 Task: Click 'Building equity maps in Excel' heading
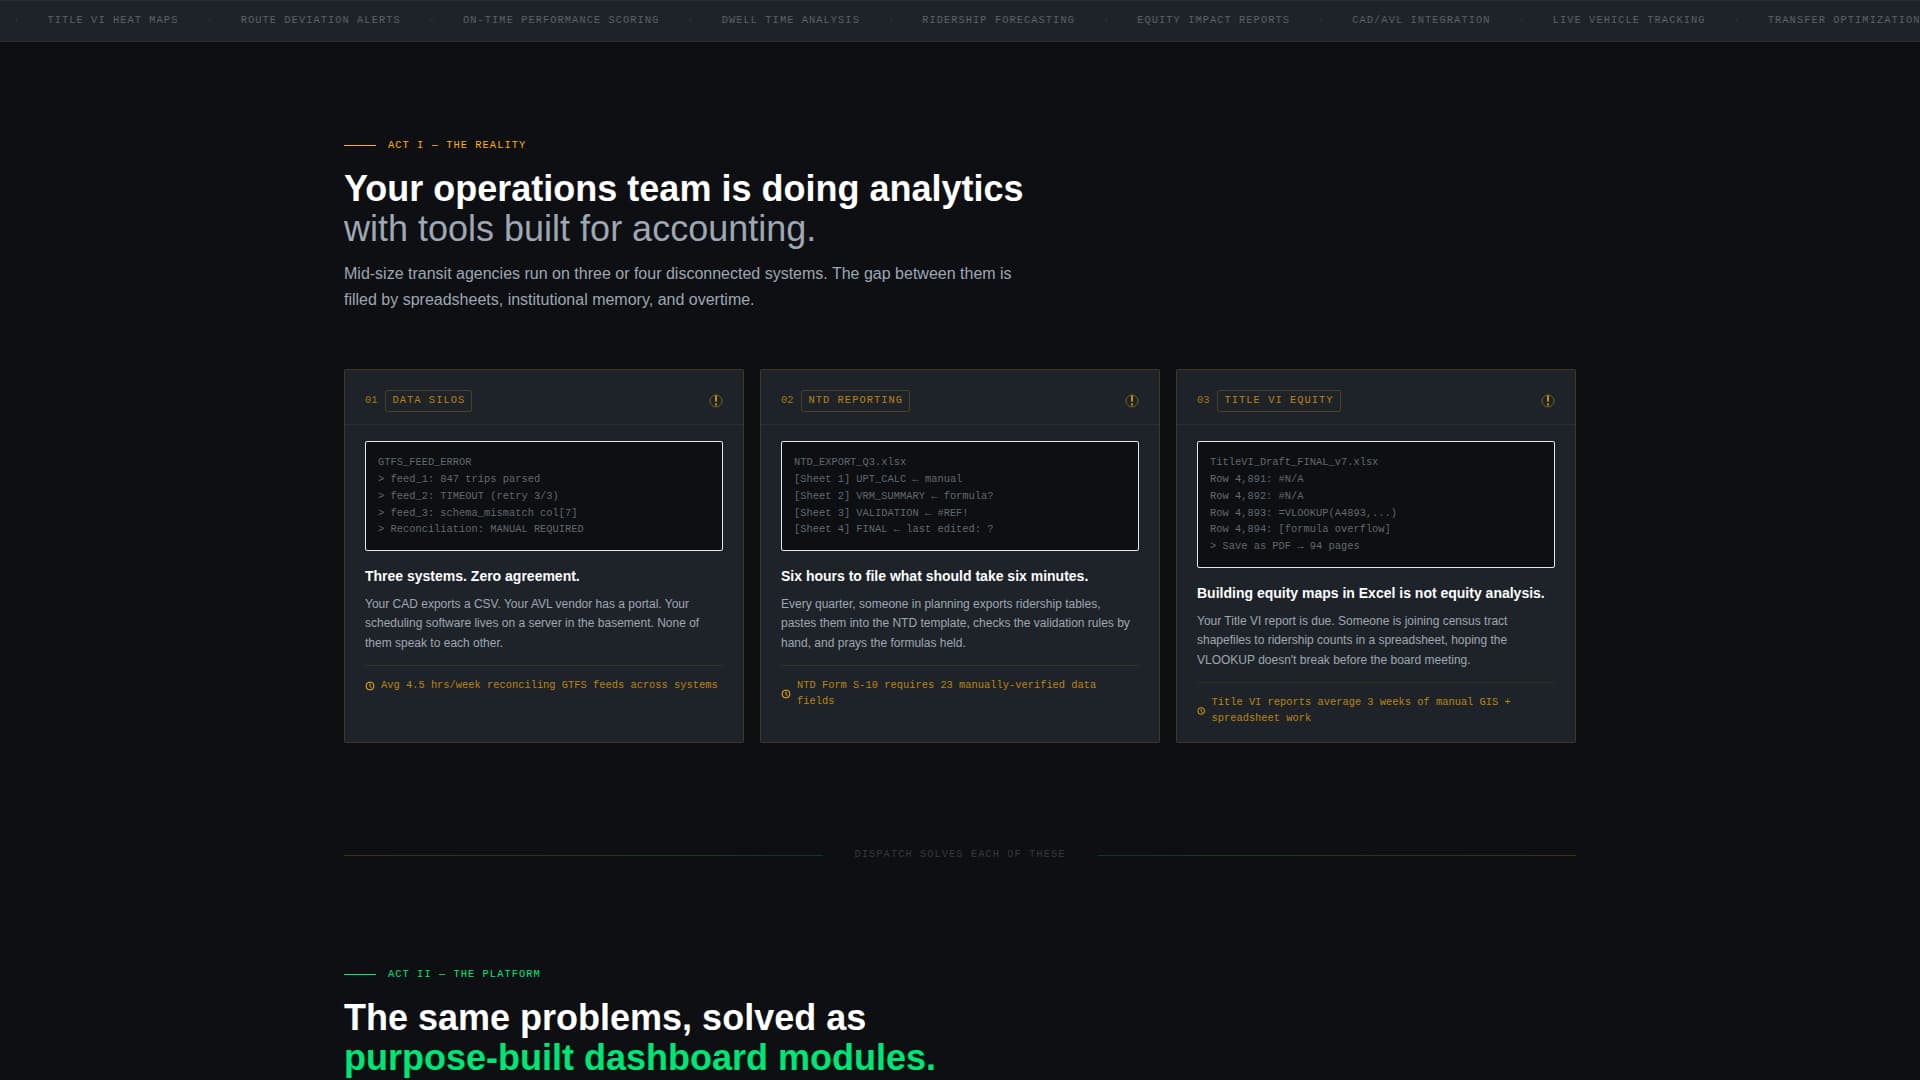click(x=1370, y=593)
